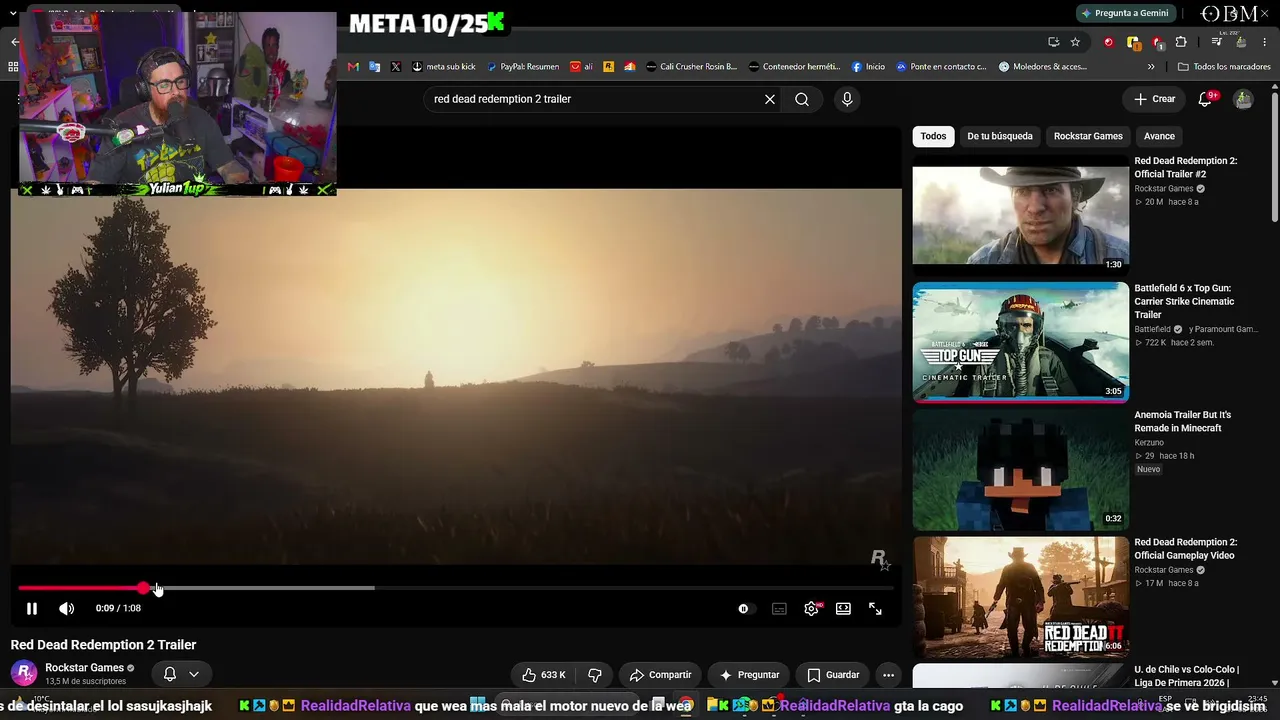Save the video with Guardar
This screenshot has height=720, width=1280.
tap(833, 675)
